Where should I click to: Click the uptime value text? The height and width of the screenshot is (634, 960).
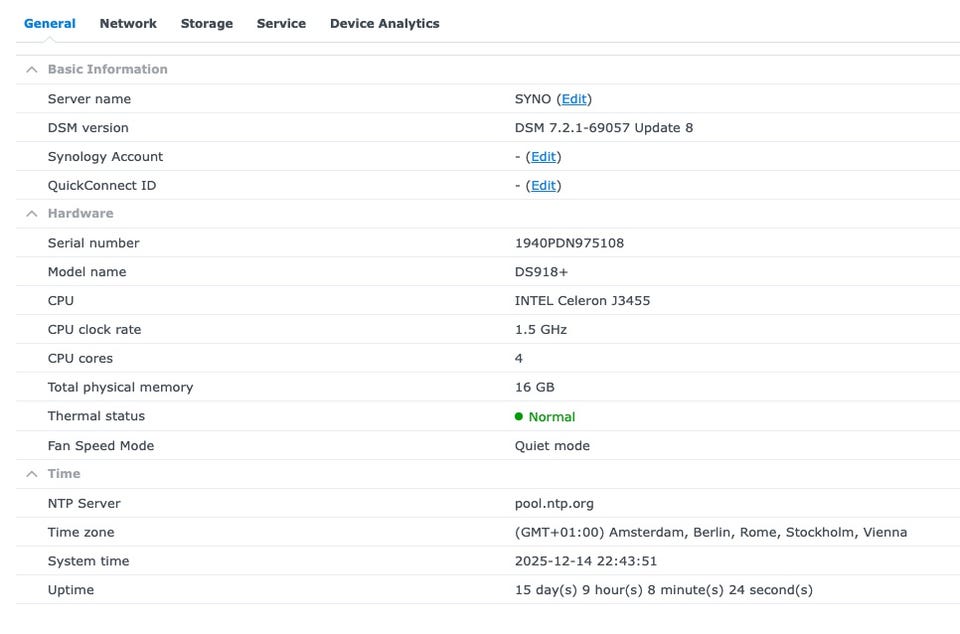[663, 590]
